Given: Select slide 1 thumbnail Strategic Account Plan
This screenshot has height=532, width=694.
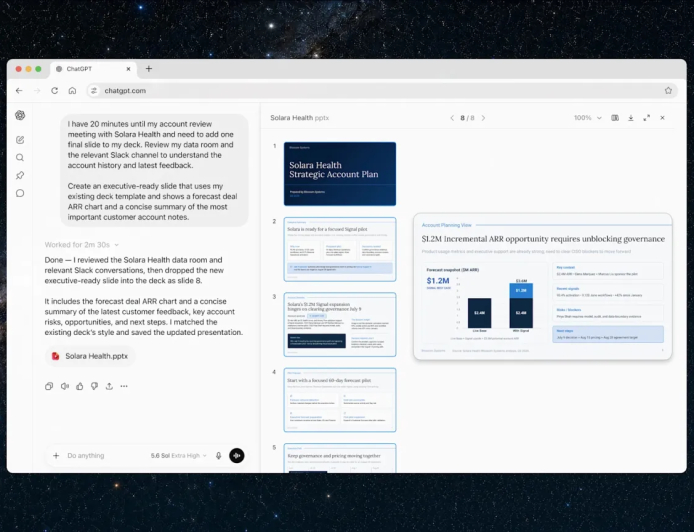Looking at the screenshot, I should (x=340, y=174).
